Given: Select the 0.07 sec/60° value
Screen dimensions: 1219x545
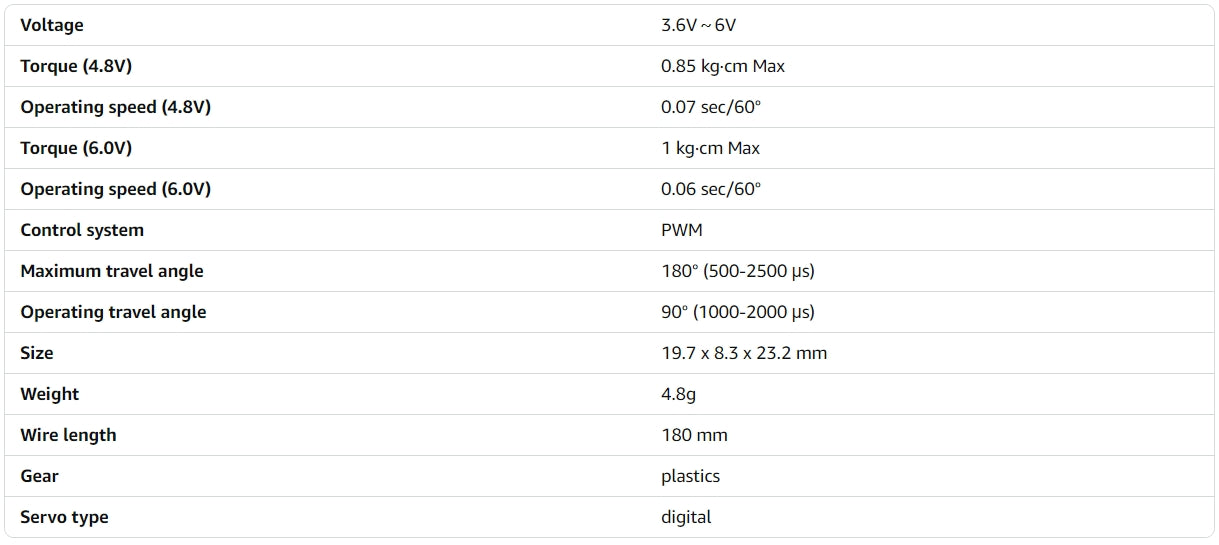Looking at the screenshot, I should [x=710, y=107].
